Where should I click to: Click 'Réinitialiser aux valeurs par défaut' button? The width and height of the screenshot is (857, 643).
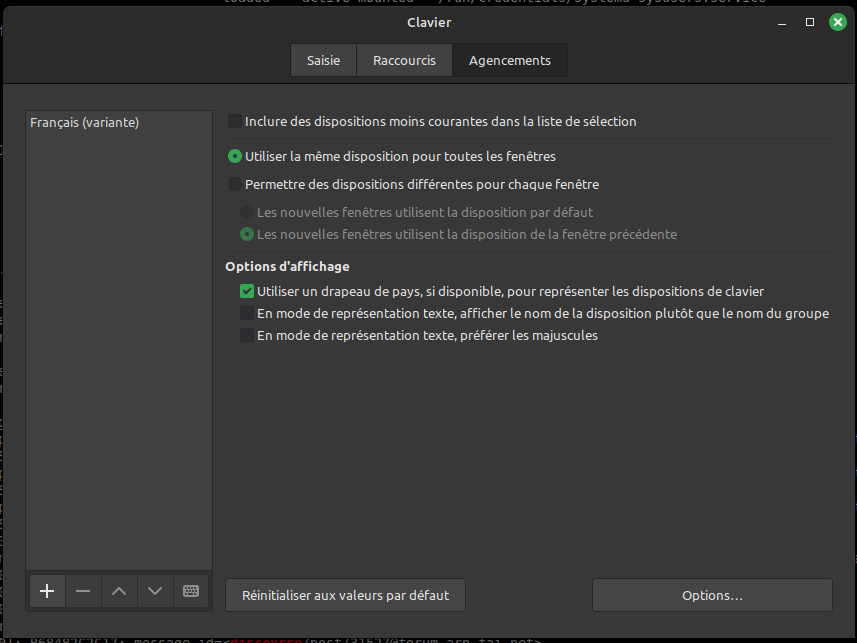(345, 595)
